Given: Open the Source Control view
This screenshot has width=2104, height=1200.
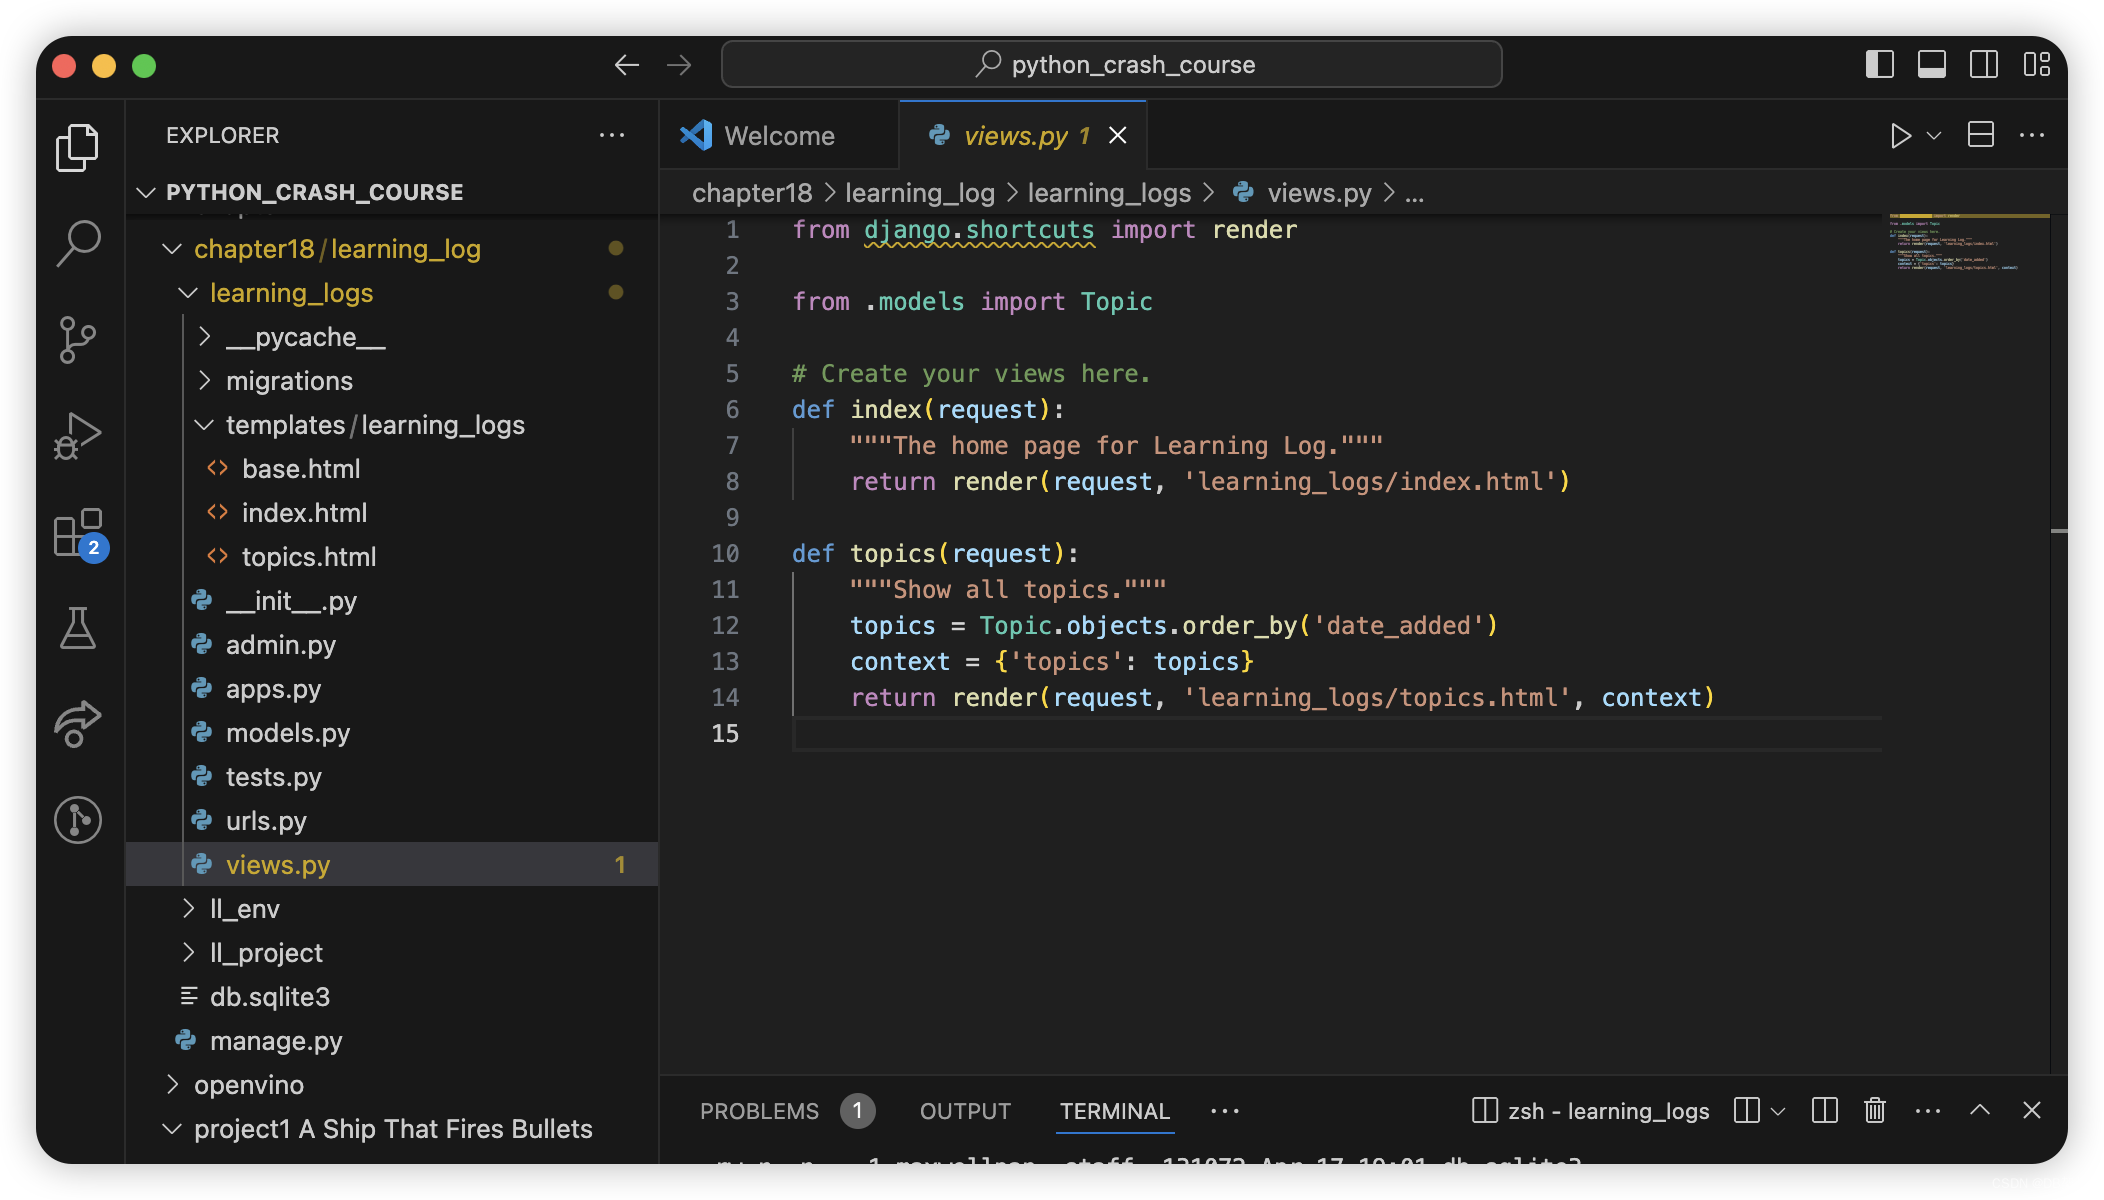Looking at the screenshot, I should (x=78, y=339).
